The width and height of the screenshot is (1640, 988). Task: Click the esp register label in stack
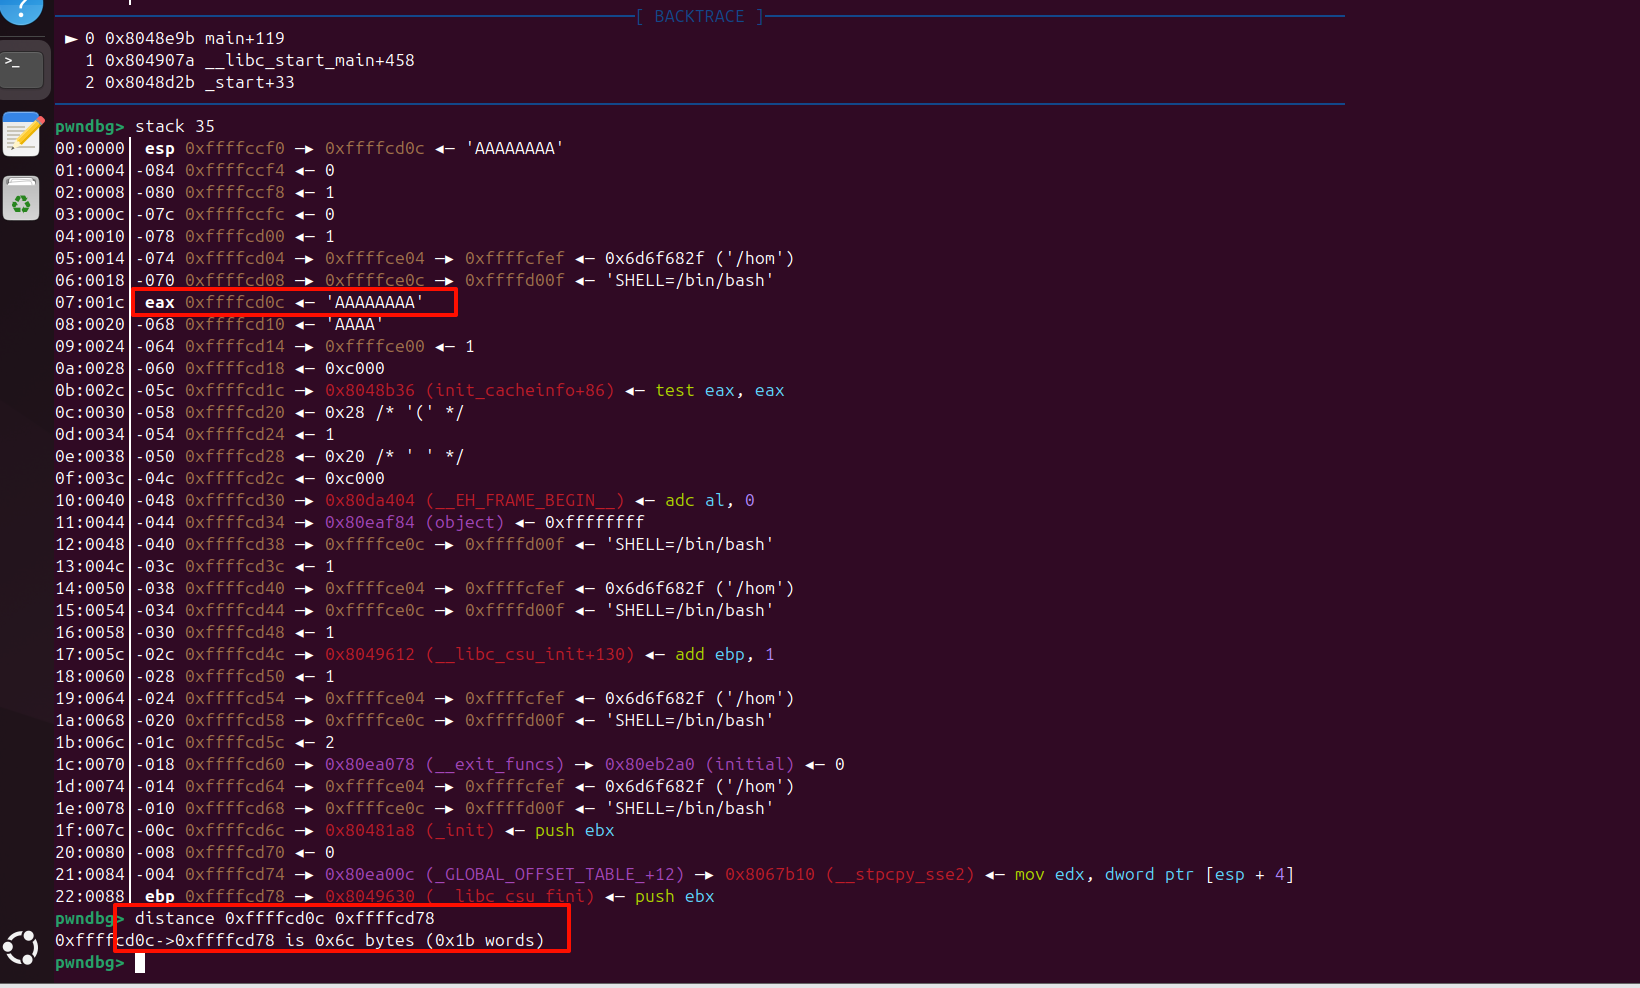(x=159, y=148)
